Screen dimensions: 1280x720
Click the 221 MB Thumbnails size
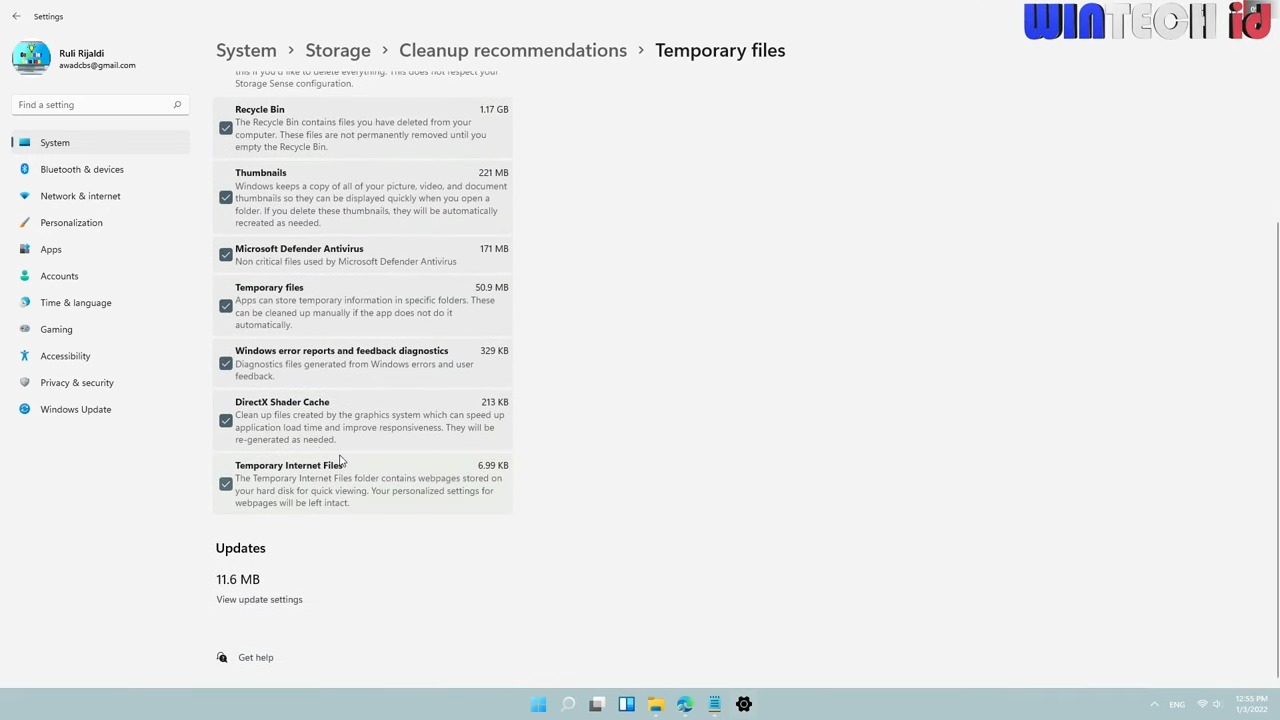[493, 173]
